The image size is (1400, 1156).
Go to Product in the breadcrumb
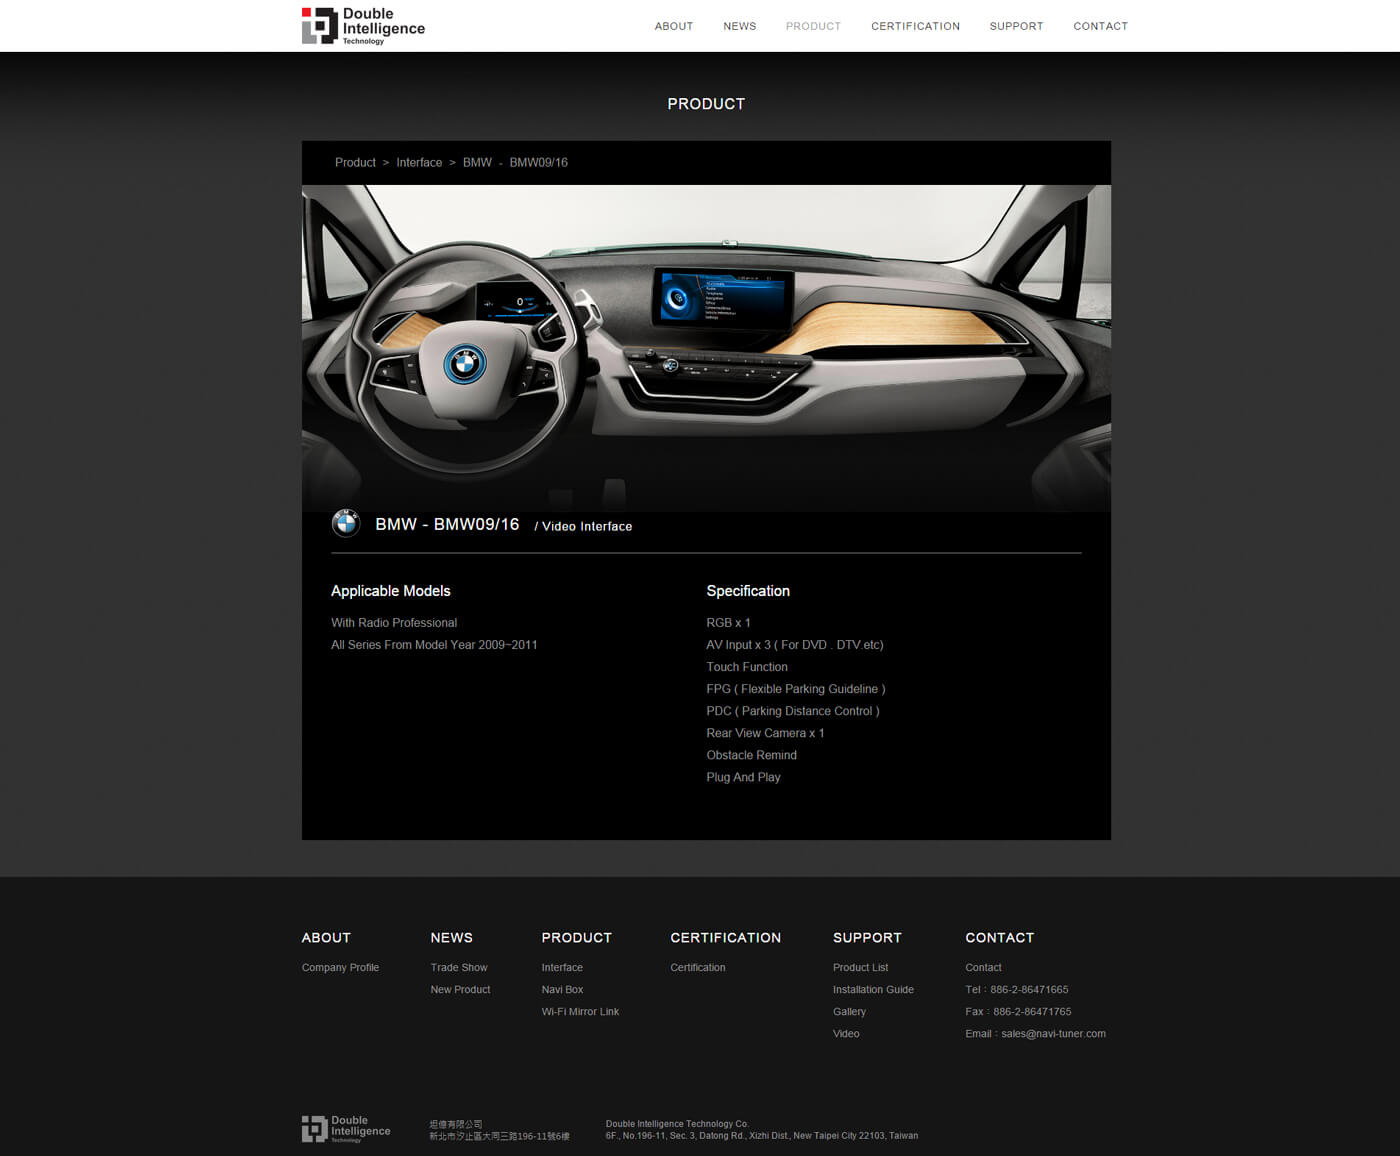pyautogui.click(x=355, y=162)
